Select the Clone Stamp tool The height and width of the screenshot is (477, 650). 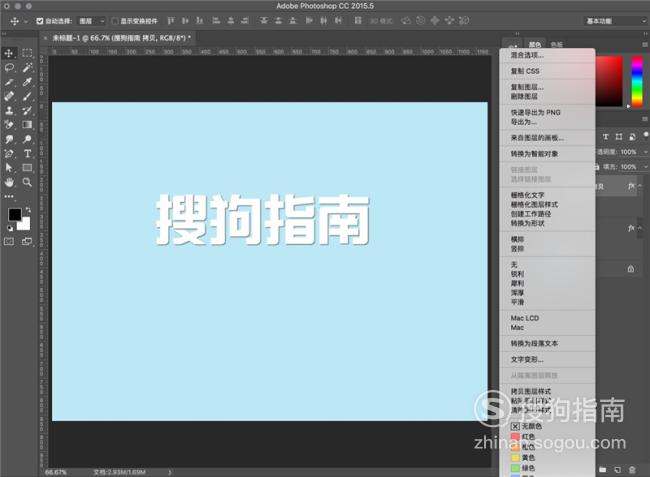click(9, 111)
